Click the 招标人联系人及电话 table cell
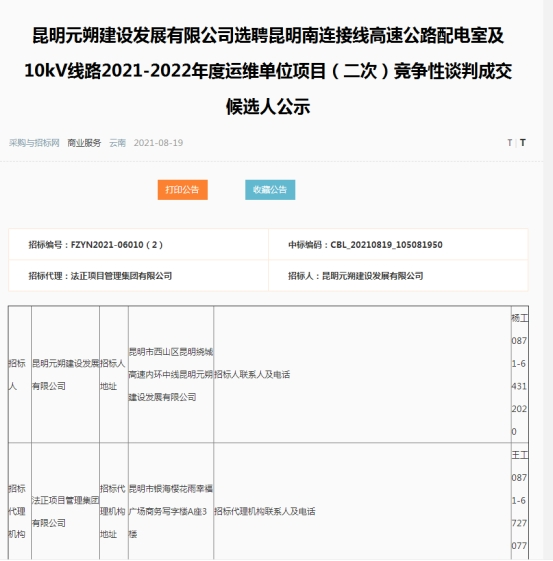The width and height of the screenshot is (553, 561). point(362,374)
